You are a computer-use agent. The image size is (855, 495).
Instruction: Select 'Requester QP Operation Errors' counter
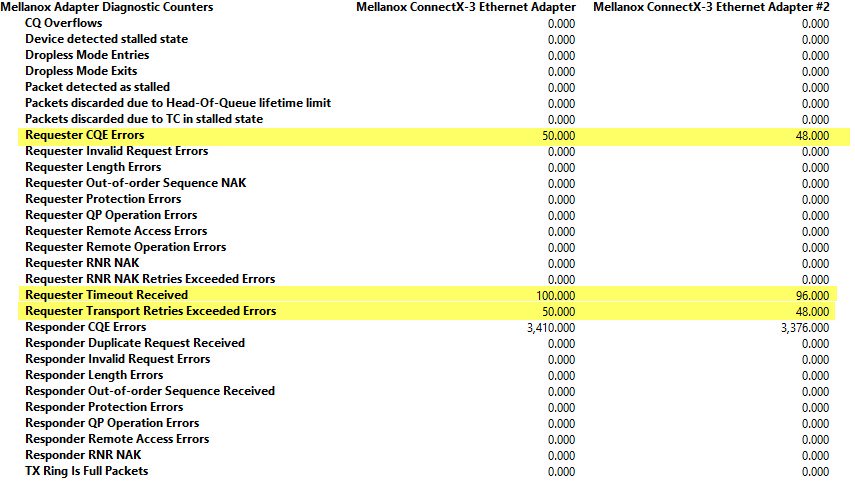pos(111,215)
